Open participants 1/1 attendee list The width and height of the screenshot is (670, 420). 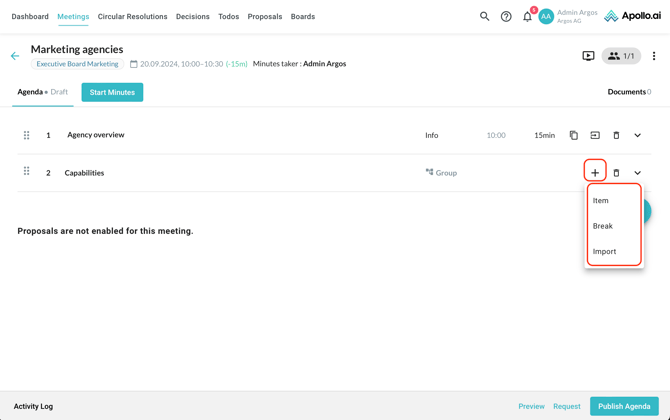coord(621,56)
